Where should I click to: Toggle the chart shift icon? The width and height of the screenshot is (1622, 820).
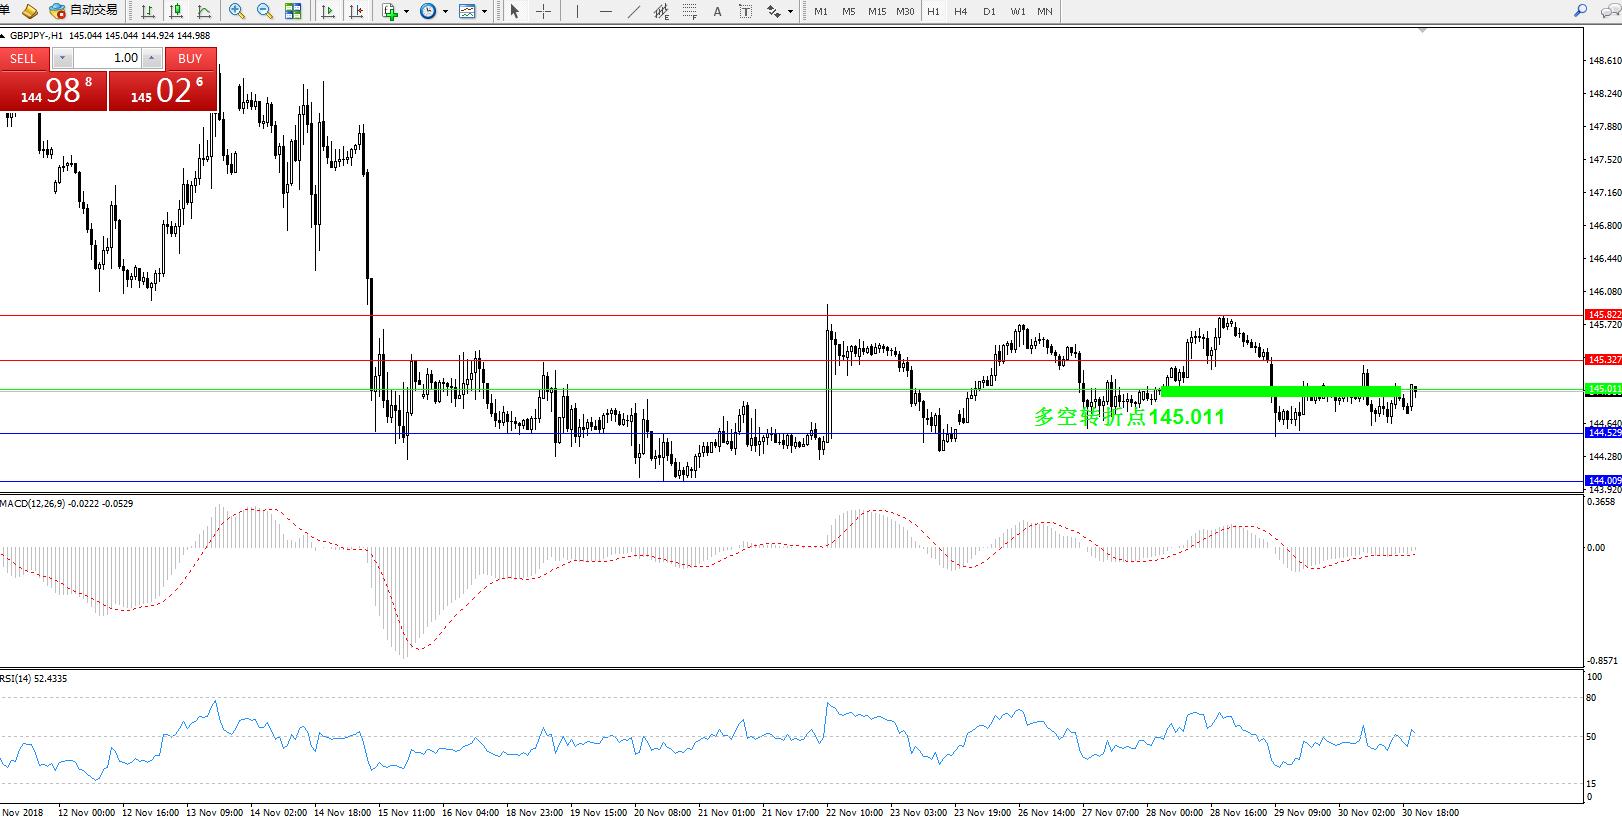coord(356,11)
